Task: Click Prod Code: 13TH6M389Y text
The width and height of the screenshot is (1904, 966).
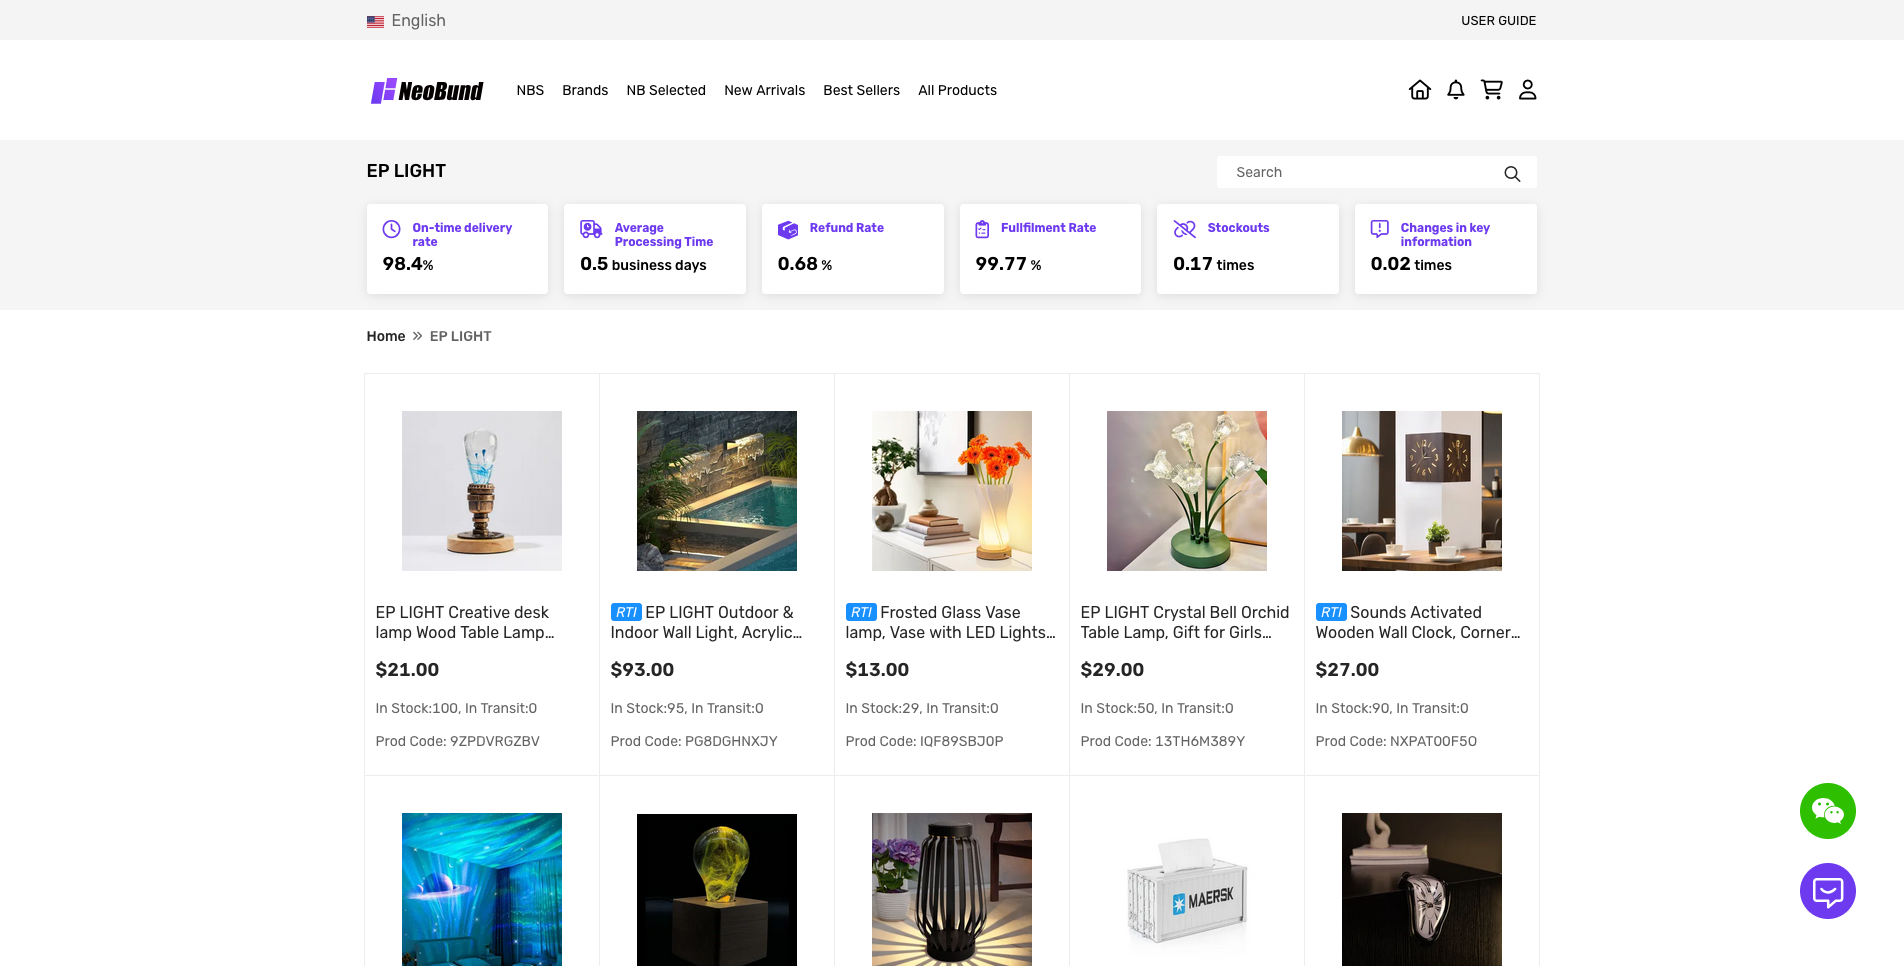Action: pos(1163,741)
